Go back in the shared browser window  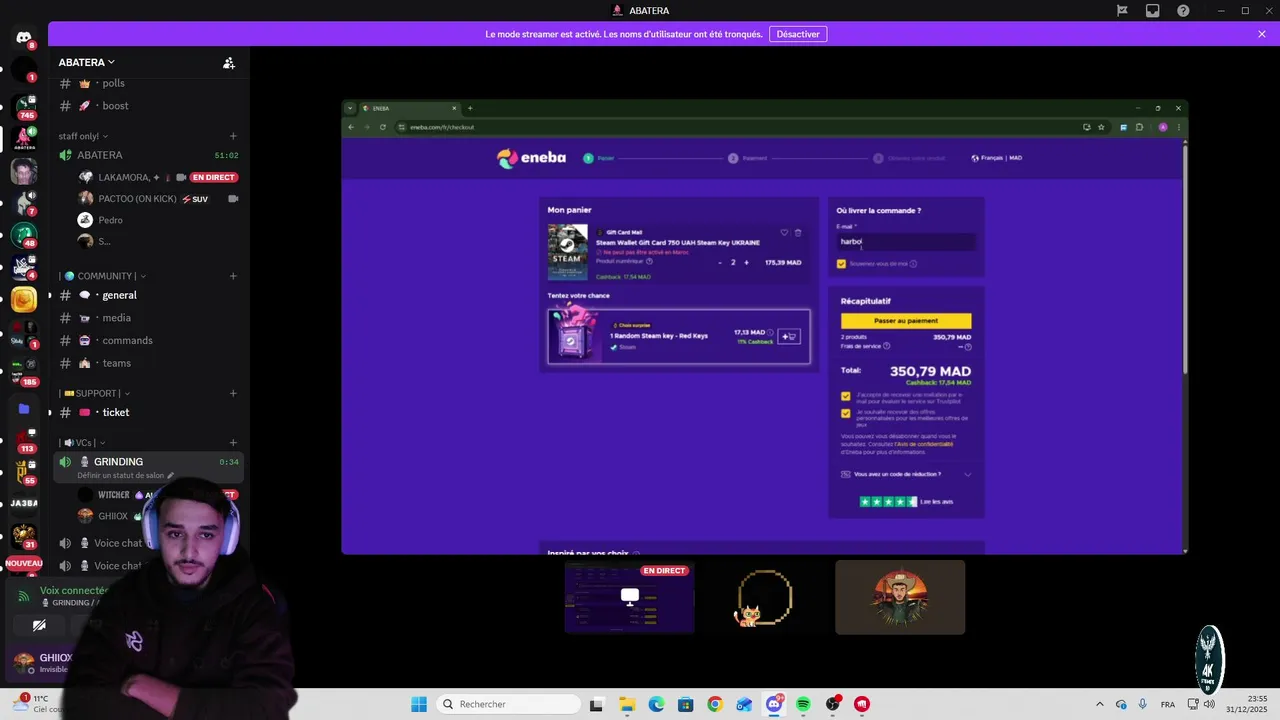351,127
